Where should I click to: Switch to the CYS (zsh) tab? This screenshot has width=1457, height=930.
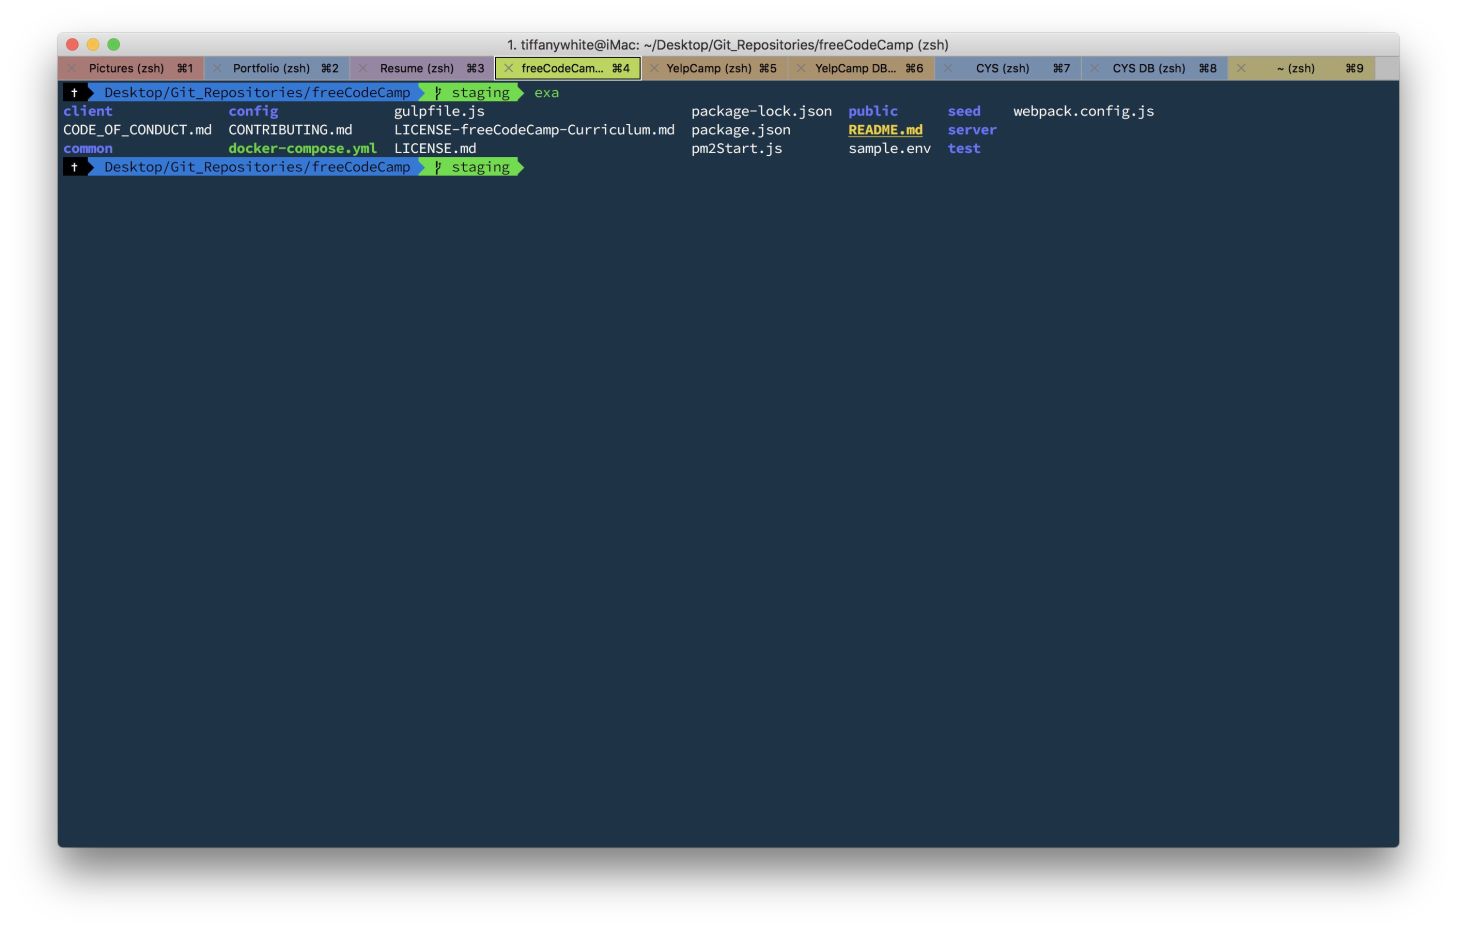(x=1008, y=68)
